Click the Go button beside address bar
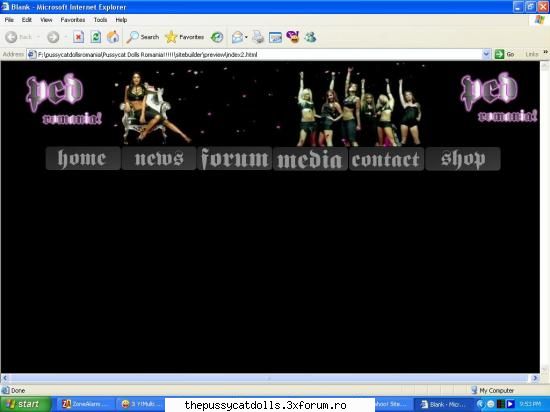The image size is (550, 412). coord(505,54)
